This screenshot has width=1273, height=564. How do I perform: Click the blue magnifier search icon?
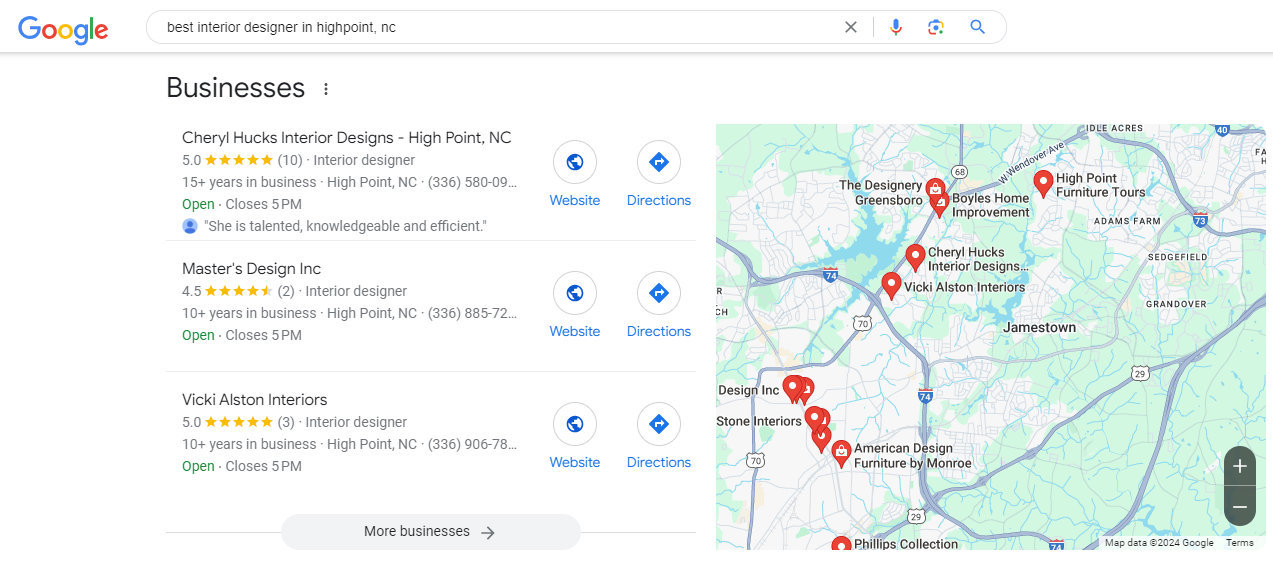(x=978, y=27)
